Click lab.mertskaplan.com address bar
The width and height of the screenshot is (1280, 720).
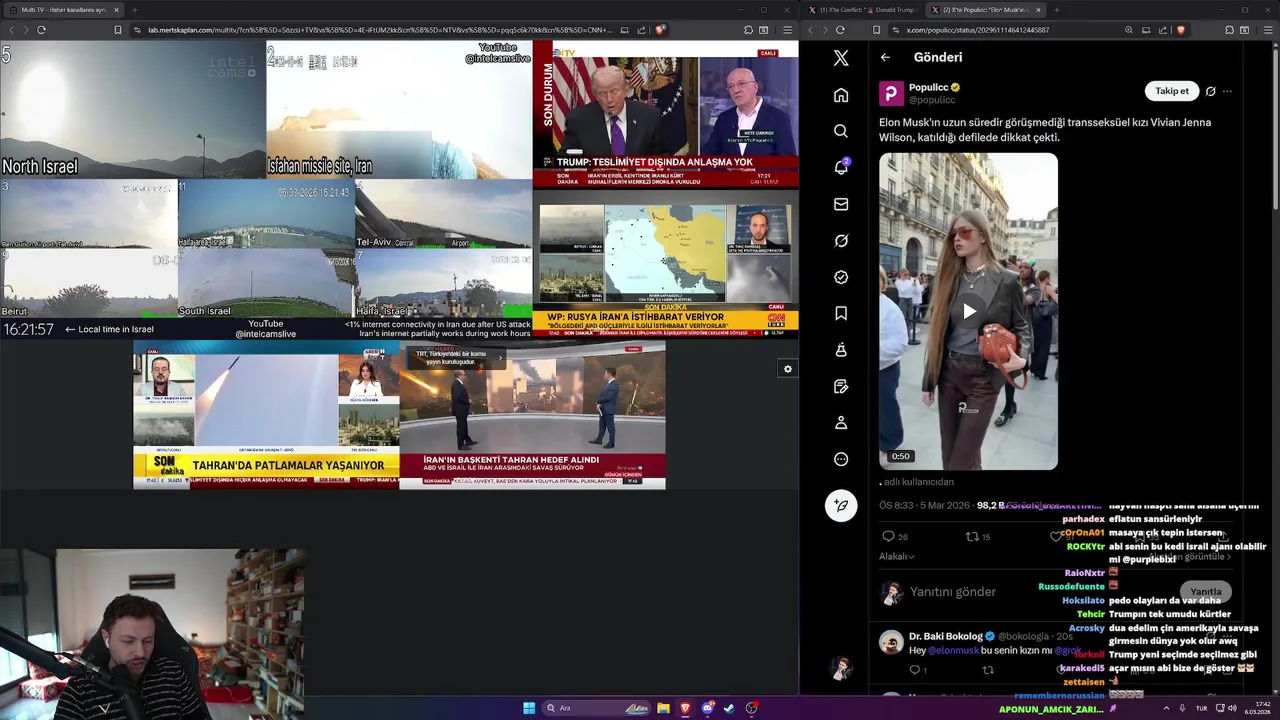pos(380,30)
